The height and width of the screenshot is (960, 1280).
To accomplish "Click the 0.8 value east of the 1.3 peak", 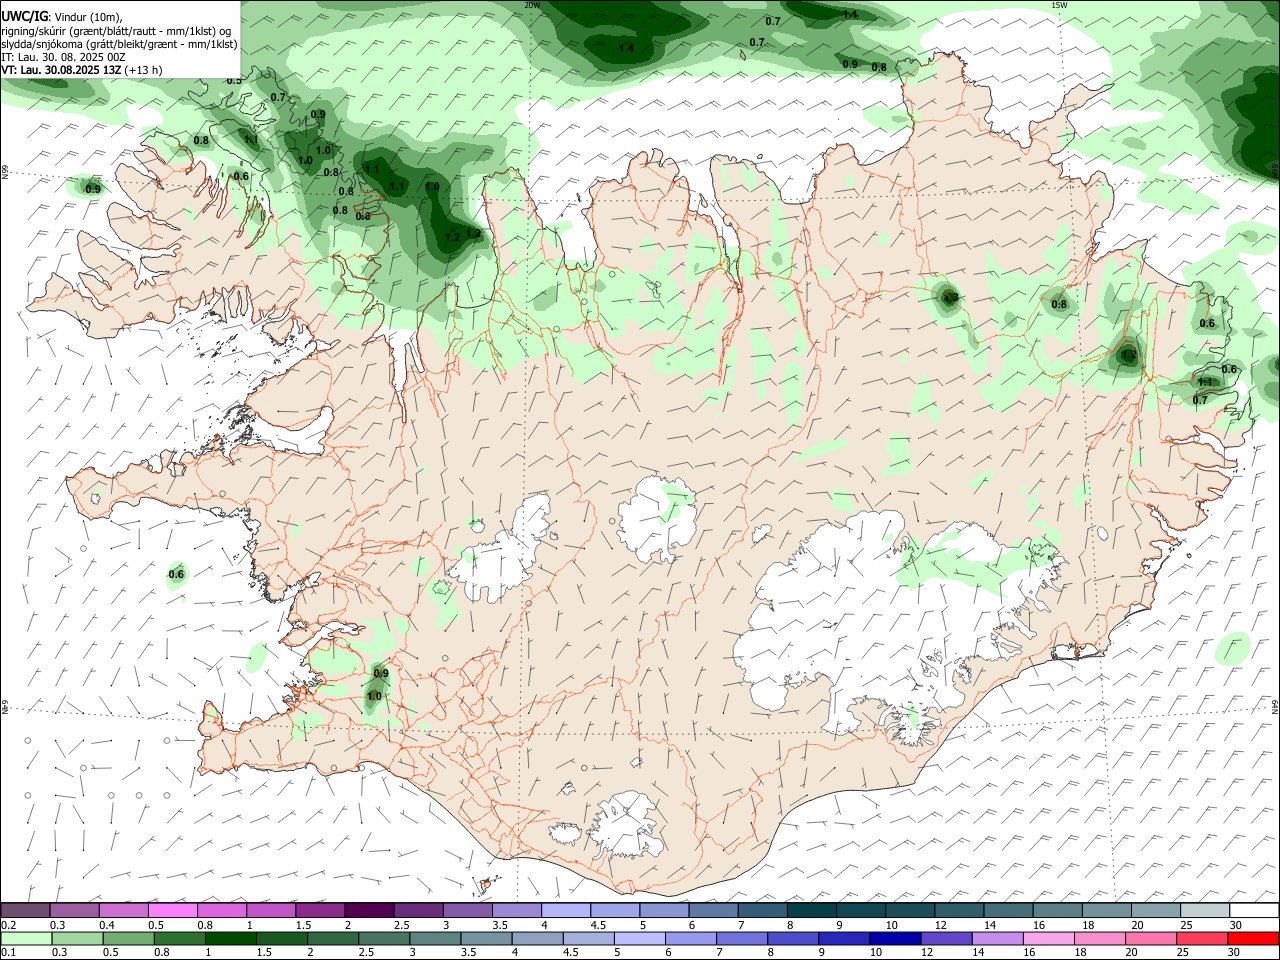I will 1059,304.
